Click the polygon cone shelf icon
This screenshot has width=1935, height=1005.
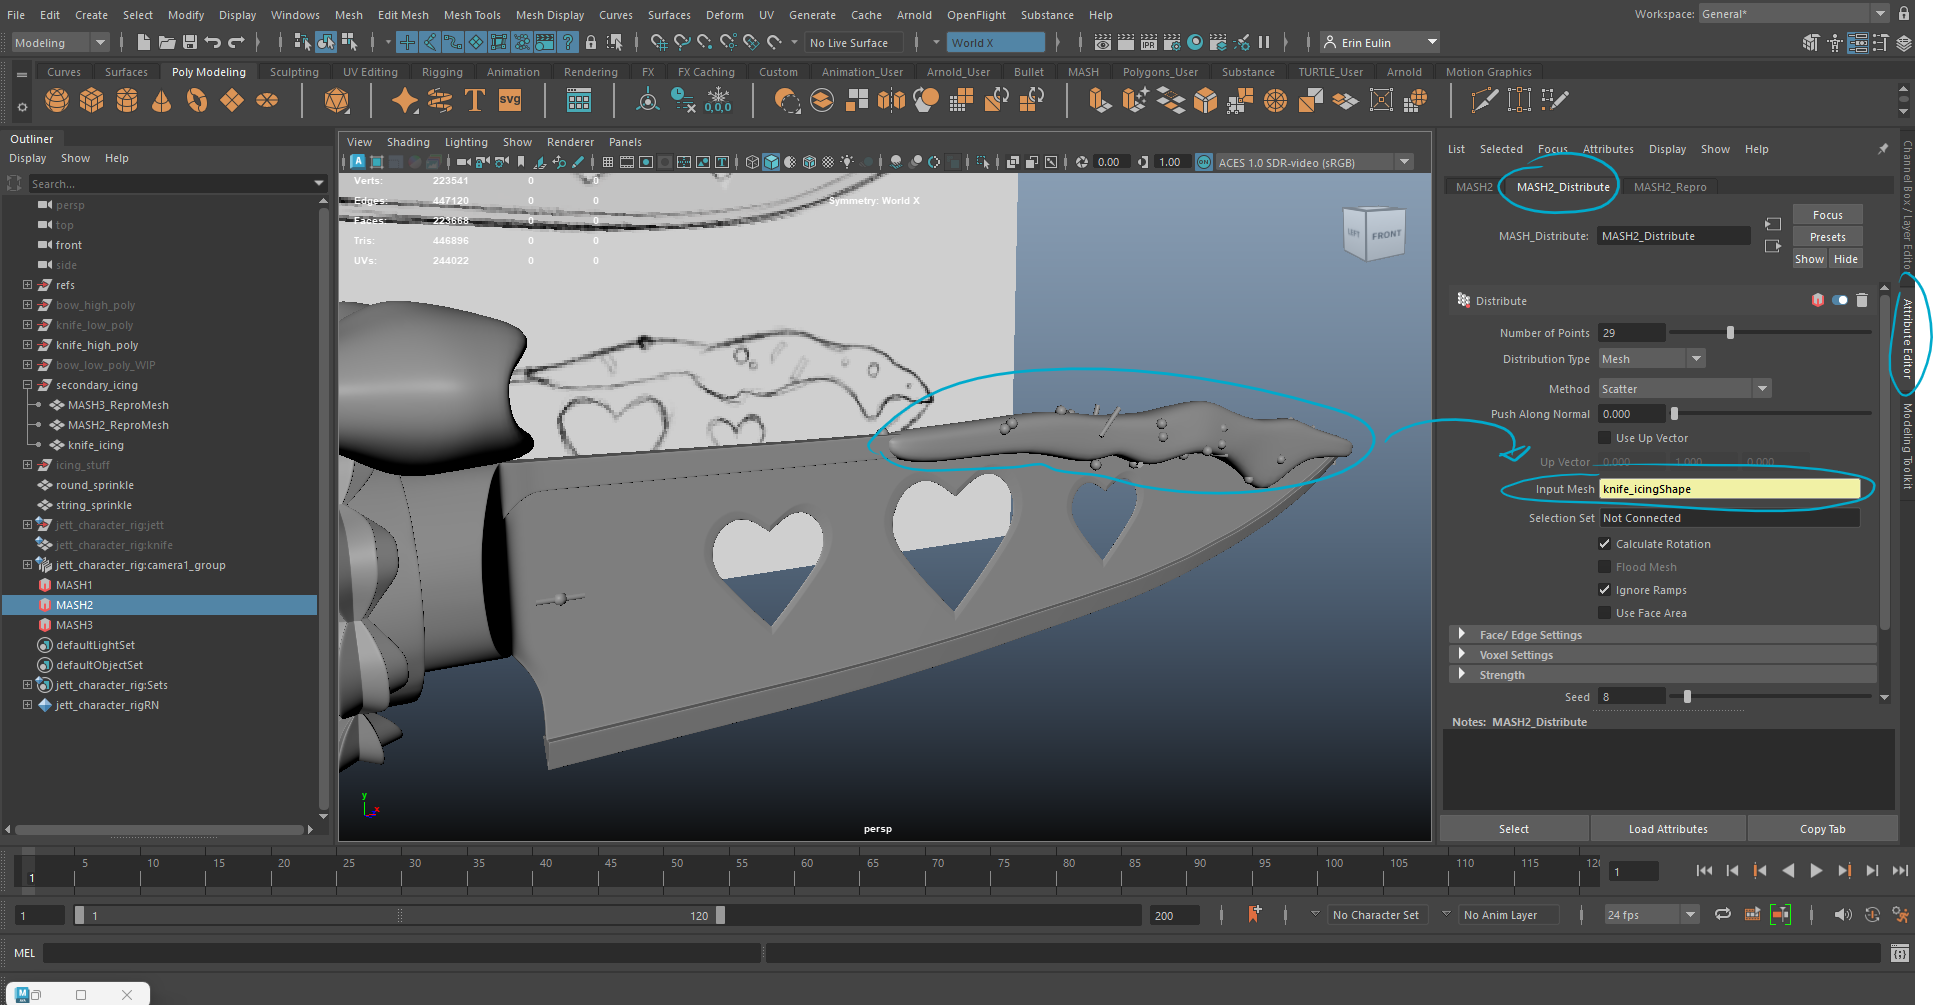(161, 101)
